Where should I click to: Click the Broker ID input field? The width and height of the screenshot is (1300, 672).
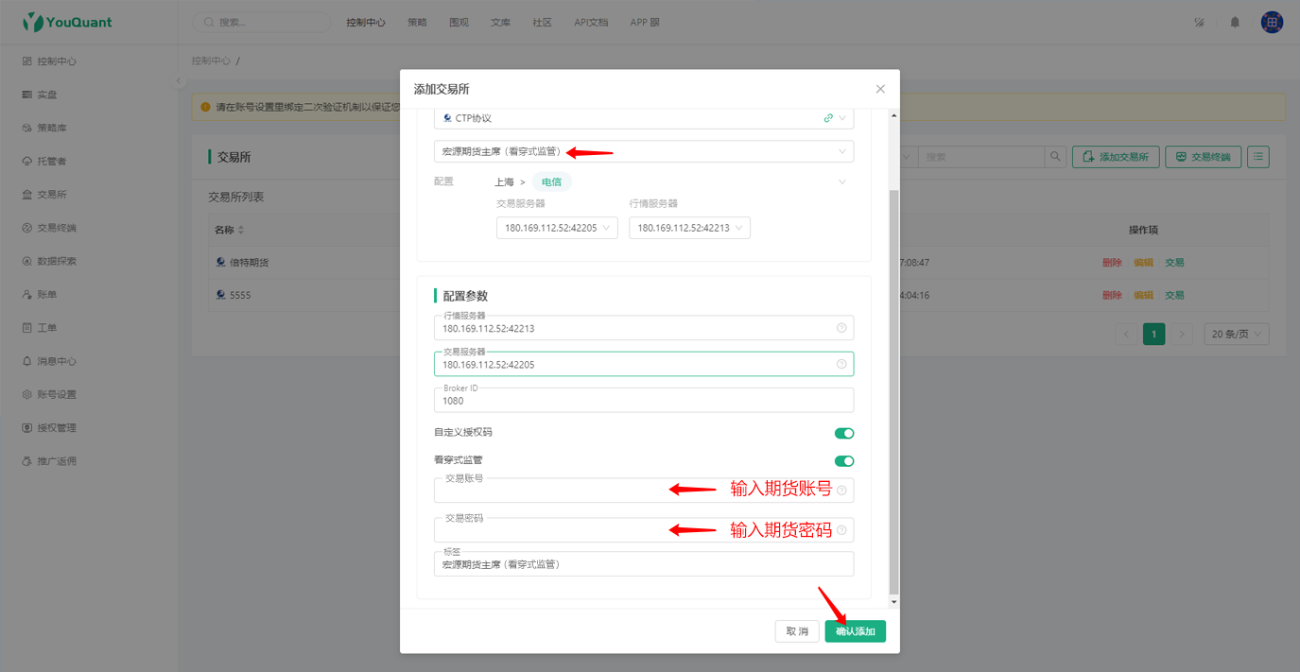(644, 400)
